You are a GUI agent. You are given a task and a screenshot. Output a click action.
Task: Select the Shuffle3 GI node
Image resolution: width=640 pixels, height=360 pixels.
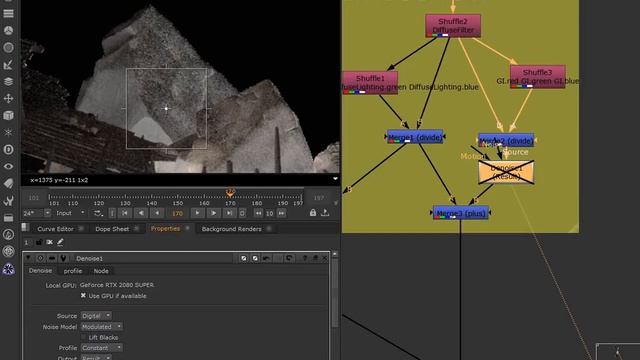point(538,76)
